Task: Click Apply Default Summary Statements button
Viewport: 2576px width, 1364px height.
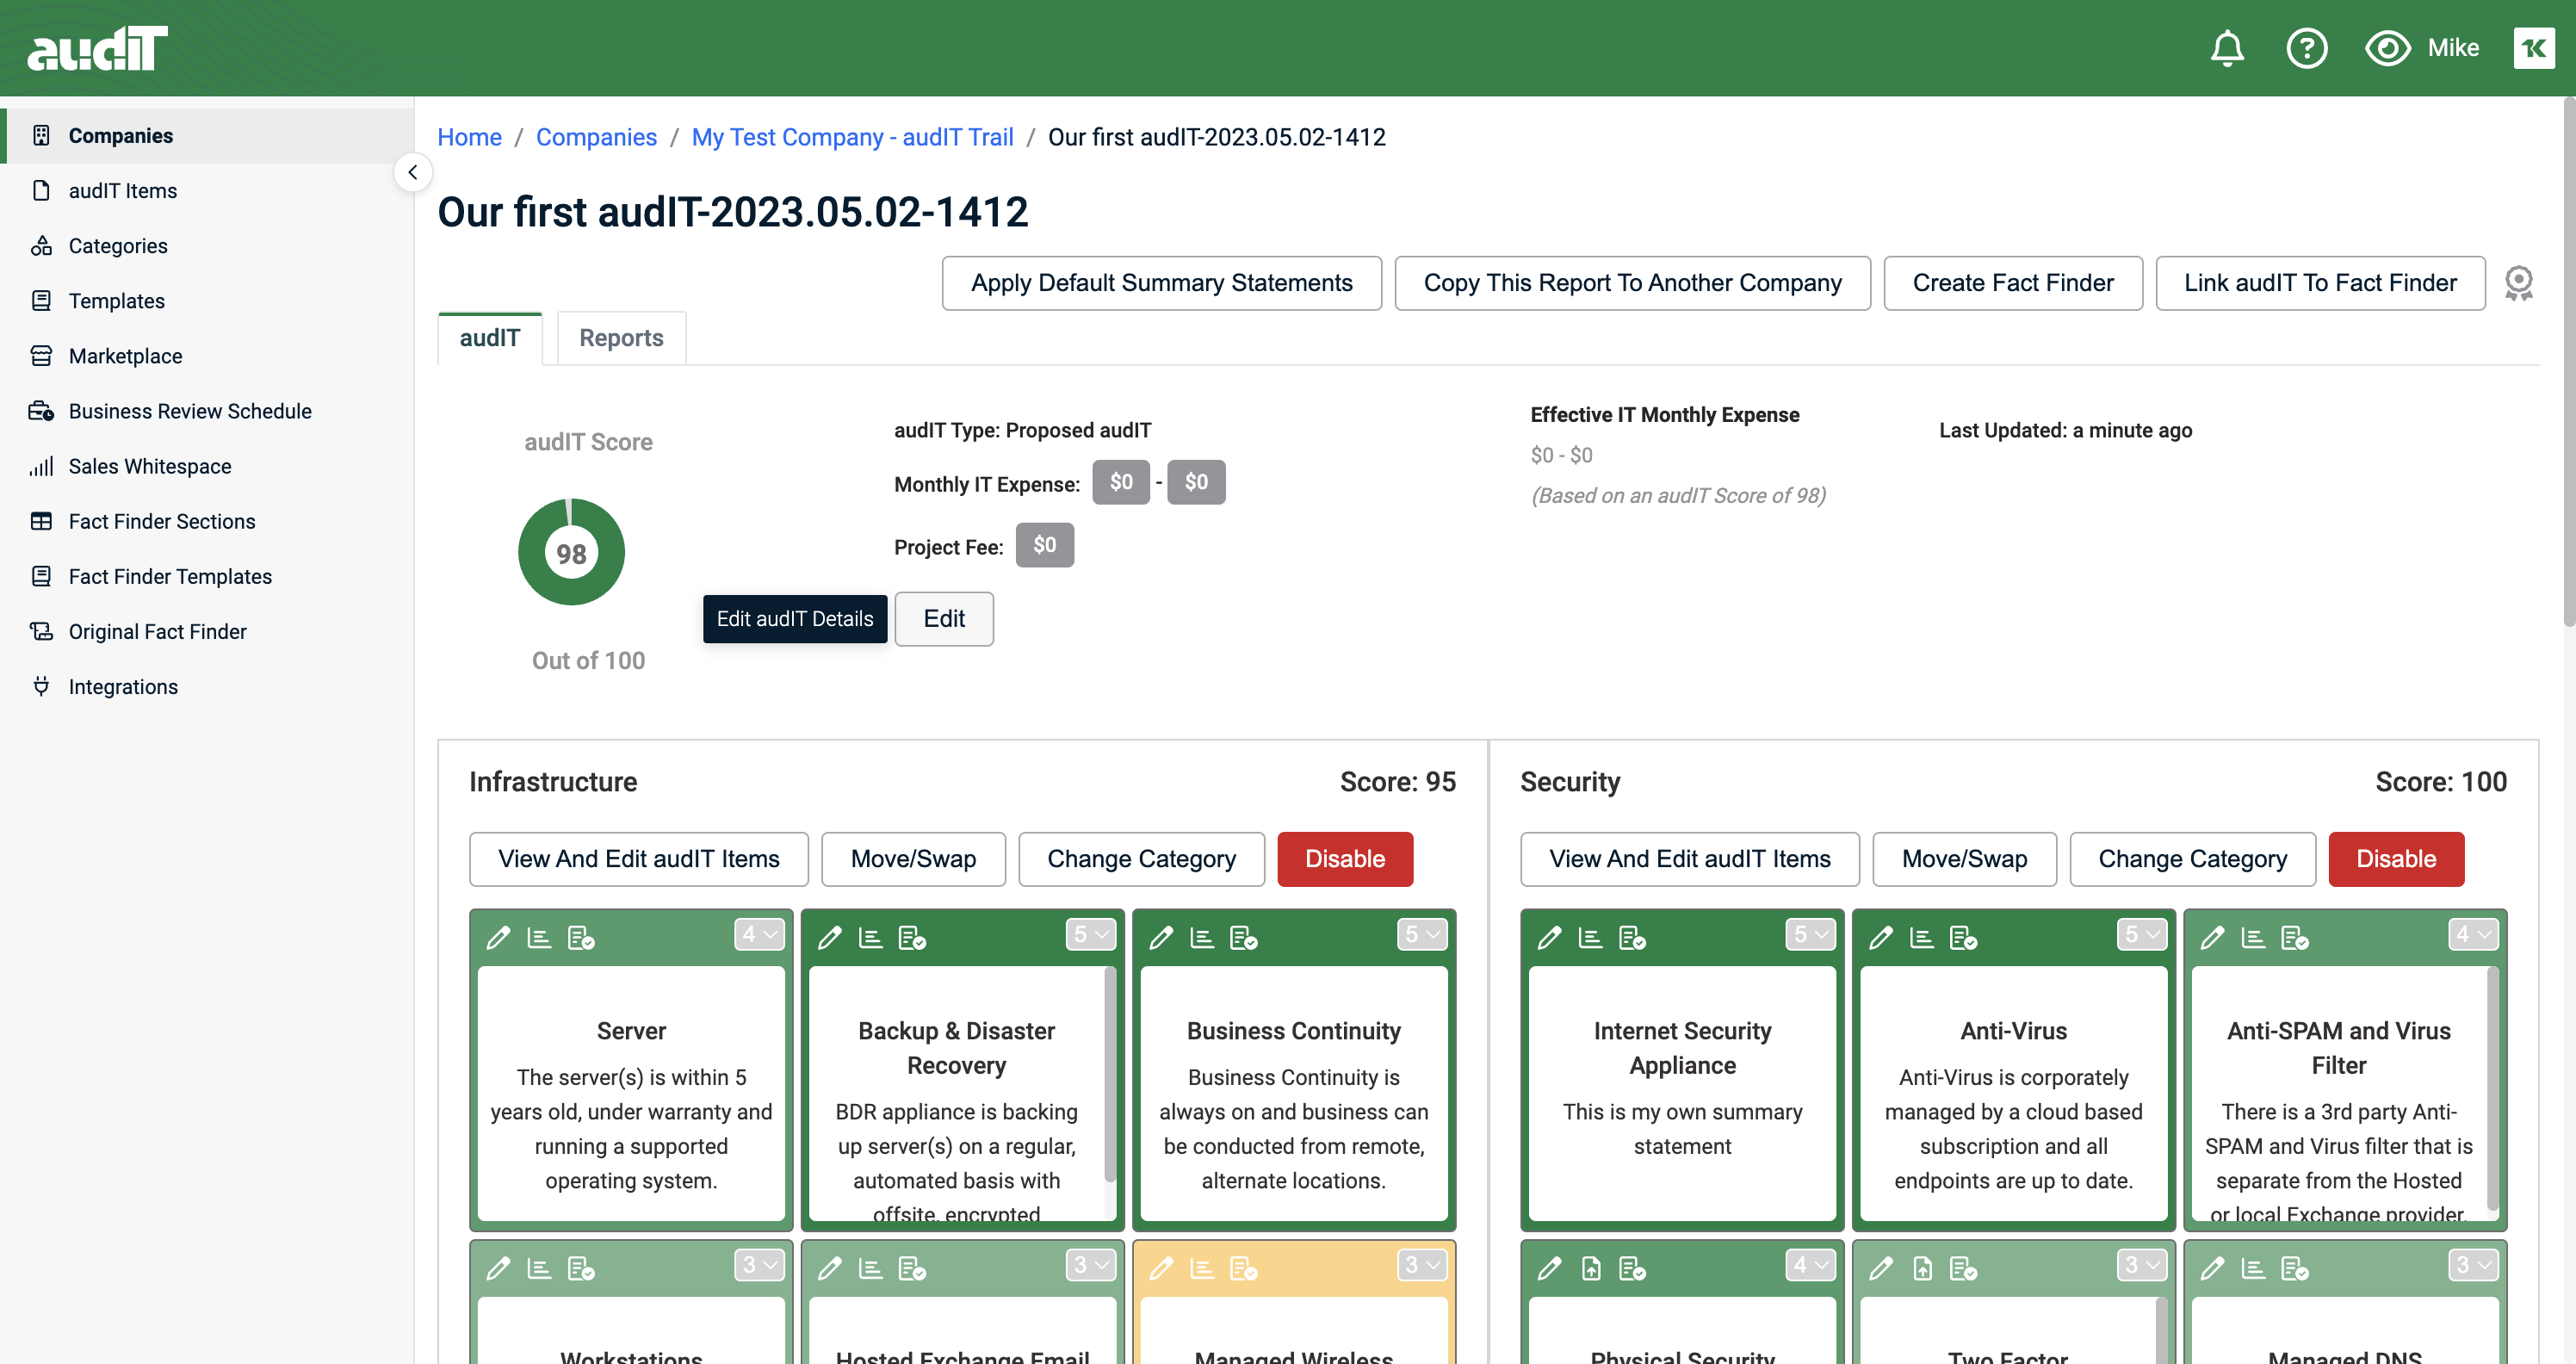Action: click(1161, 283)
